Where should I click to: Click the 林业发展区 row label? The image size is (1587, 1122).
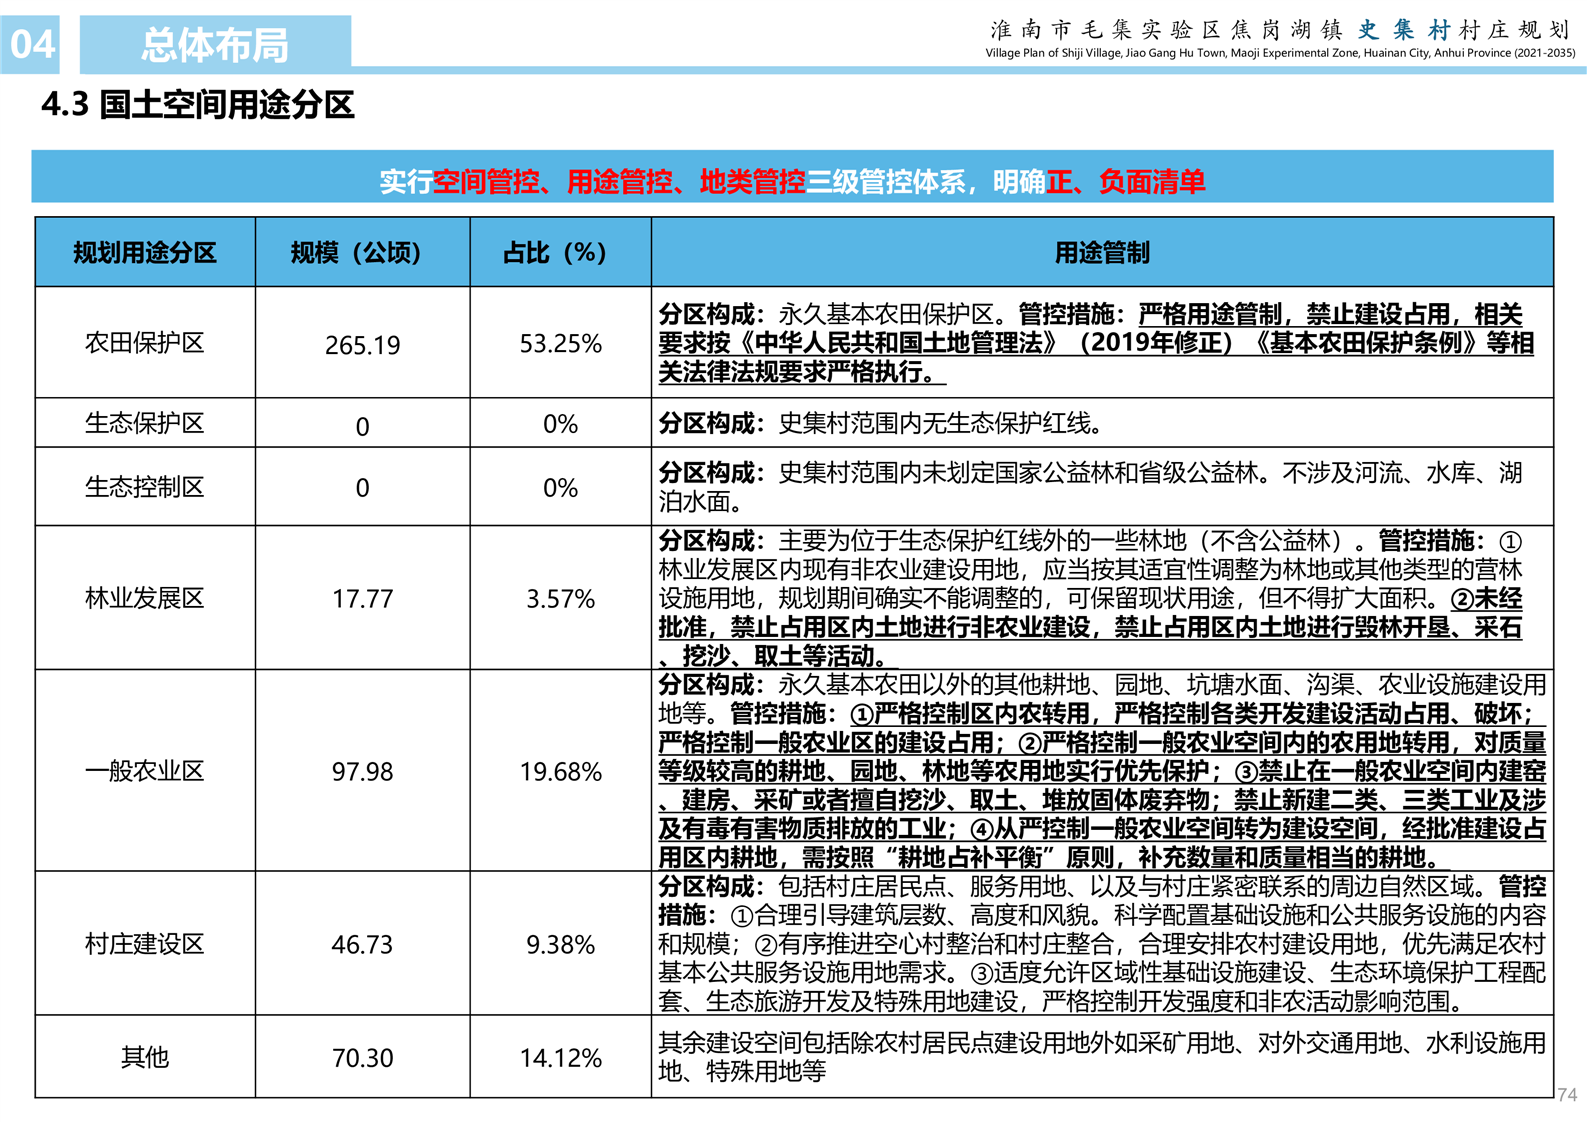(x=145, y=598)
